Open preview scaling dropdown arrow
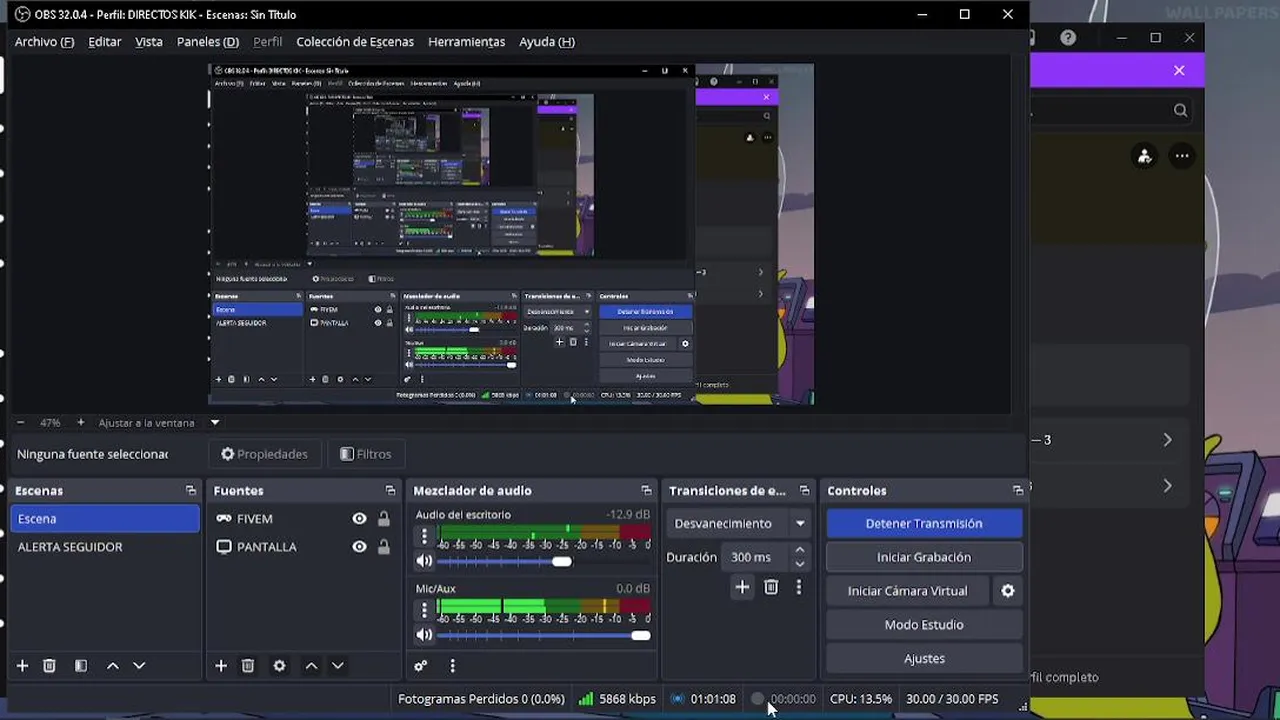Screen dimensions: 1280x720 tap(214, 423)
